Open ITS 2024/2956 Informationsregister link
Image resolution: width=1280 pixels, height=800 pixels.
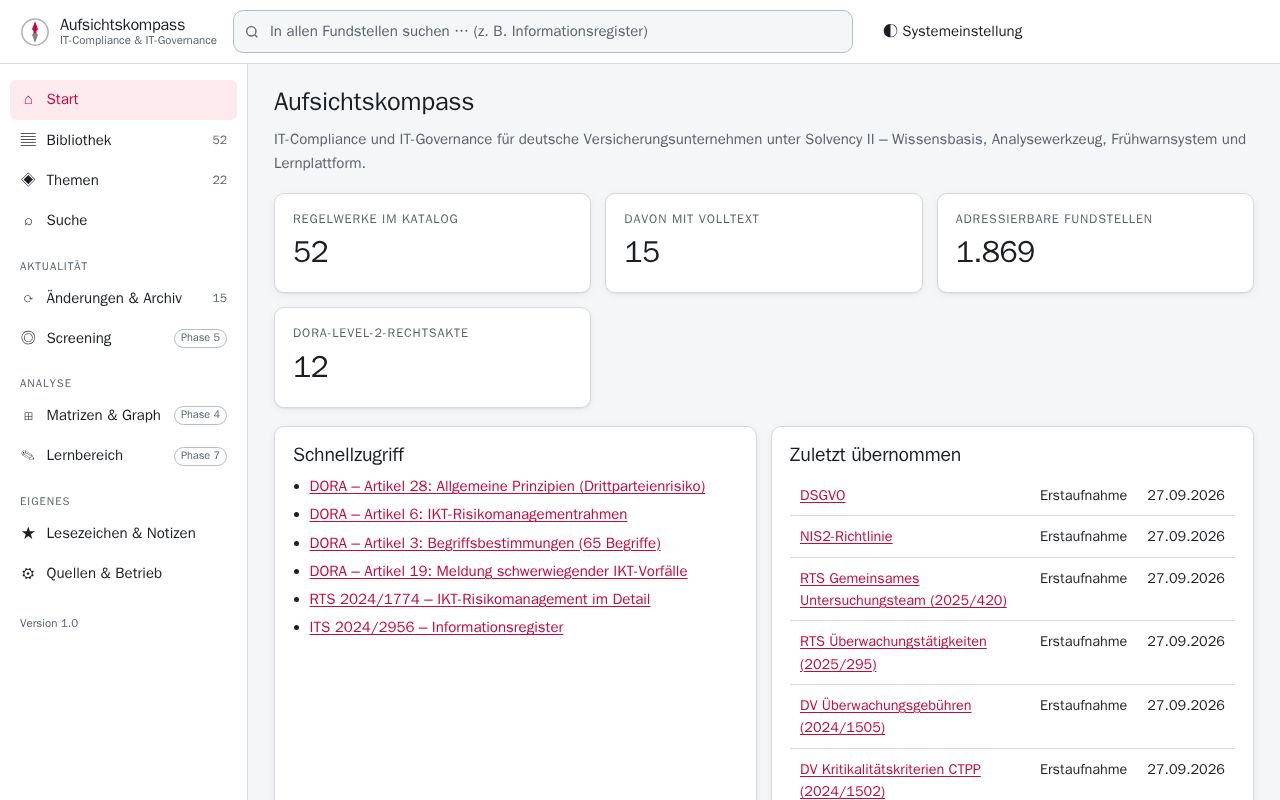coord(436,627)
